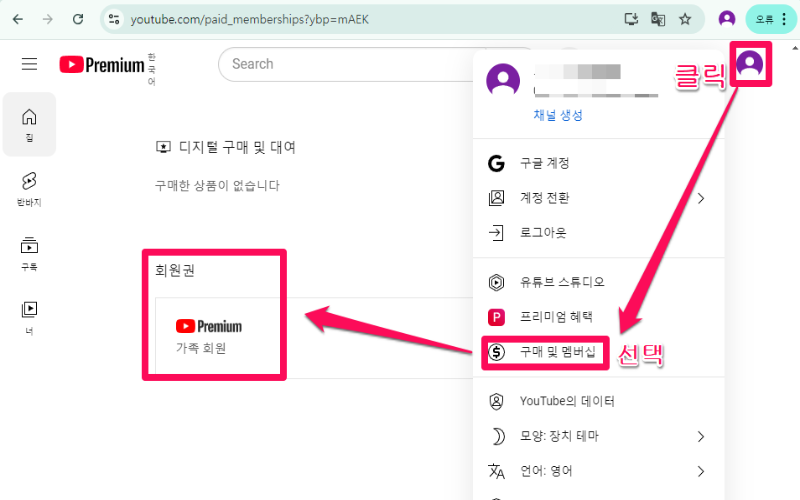Viewport: 800px width, 500px height.
Task: Select 구매 및 멤버십 menu item
Action: click(x=598, y=352)
